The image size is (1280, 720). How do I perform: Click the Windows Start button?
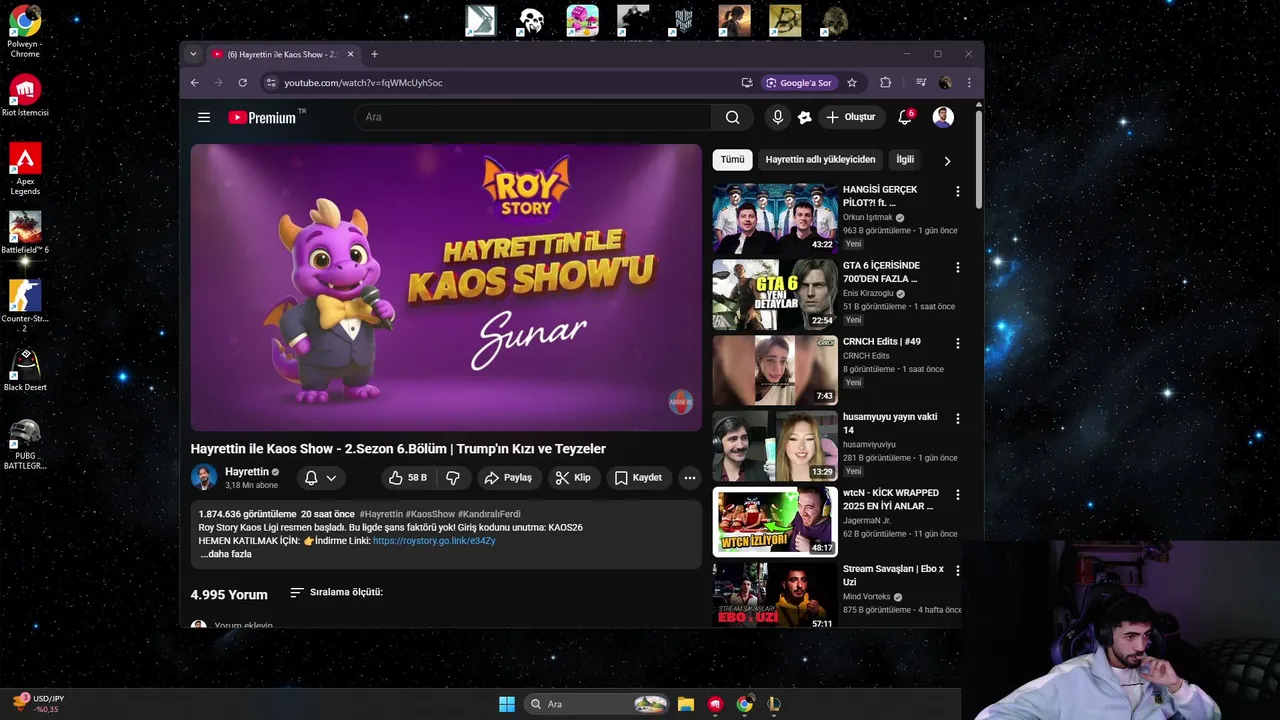coord(507,704)
